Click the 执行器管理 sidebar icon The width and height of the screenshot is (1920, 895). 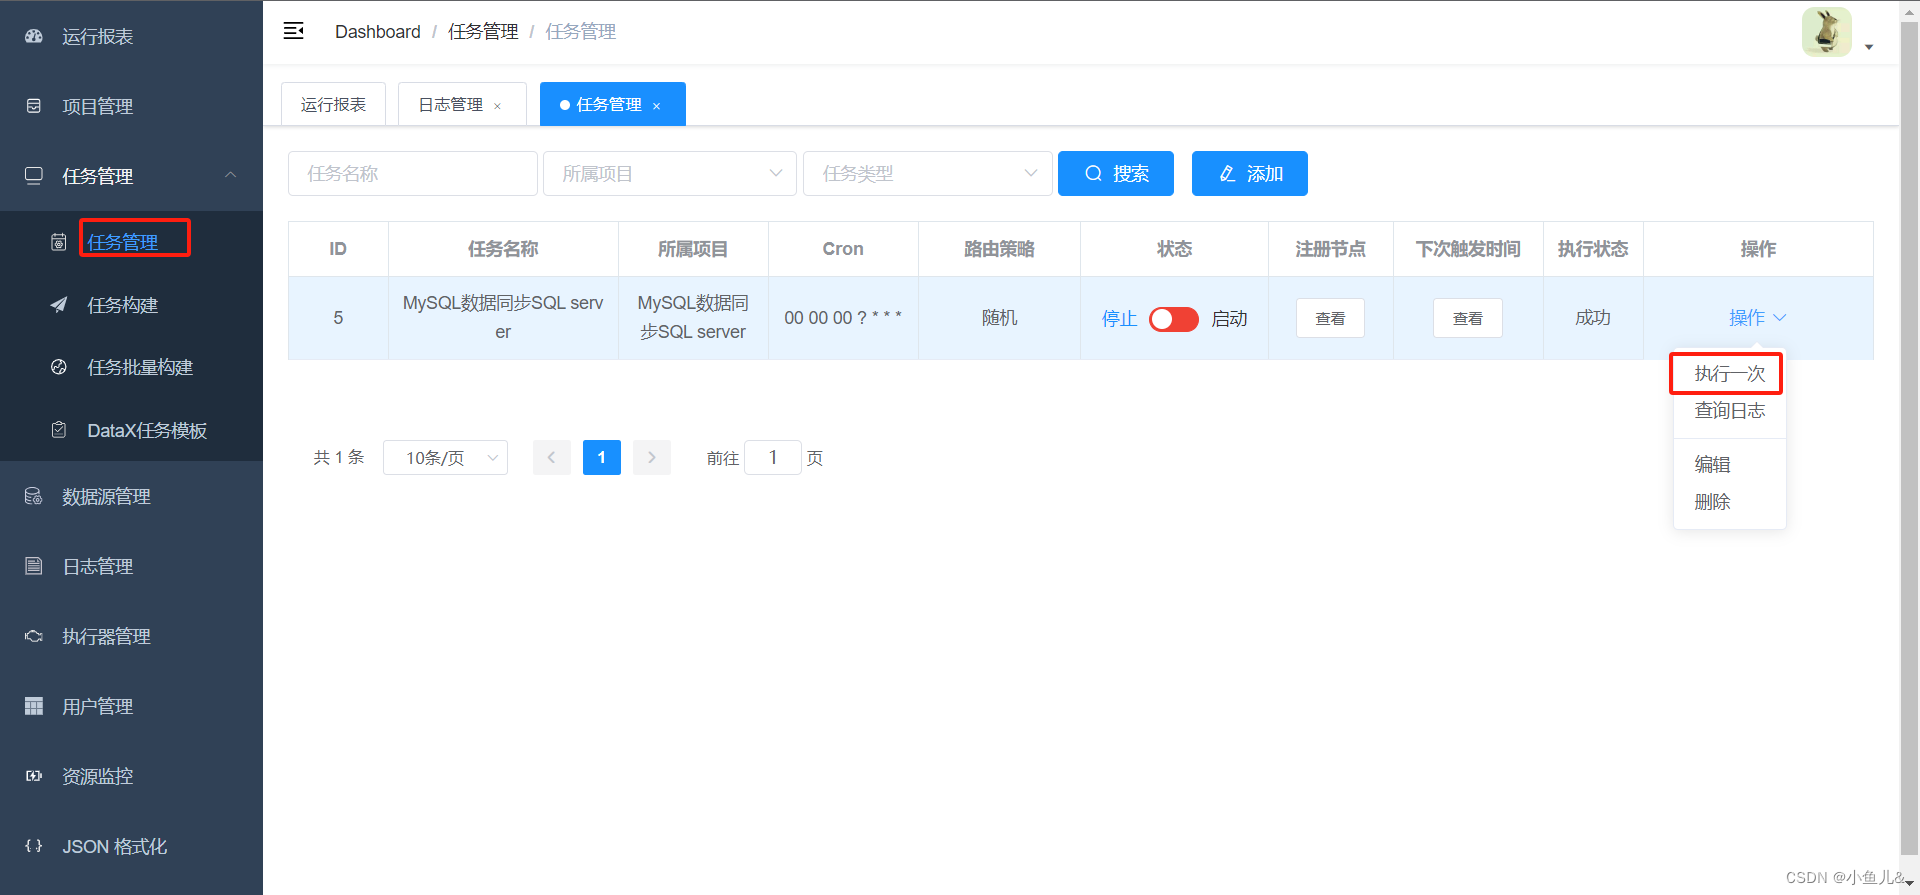tap(34, 636)
